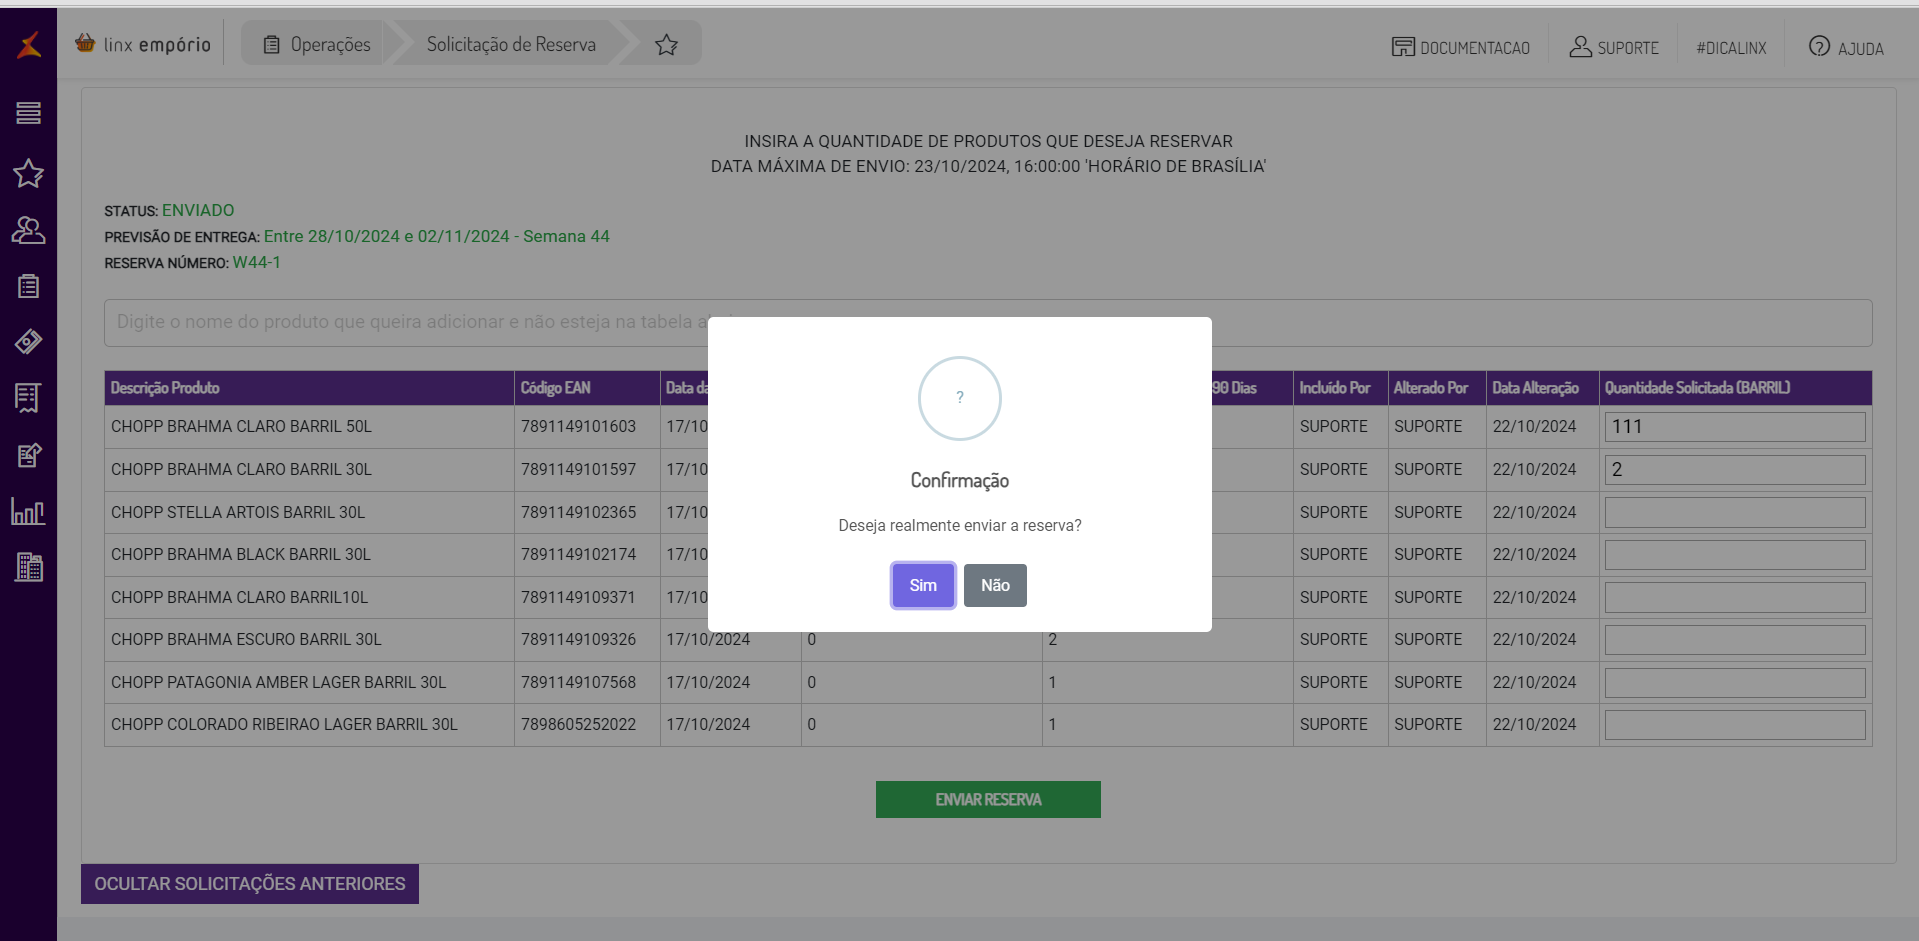Image resolution: width=1919 pixels, height=941 pixels.
Task: Focus the product name search field
Action: pyautogui.click(x=988, y=322)
